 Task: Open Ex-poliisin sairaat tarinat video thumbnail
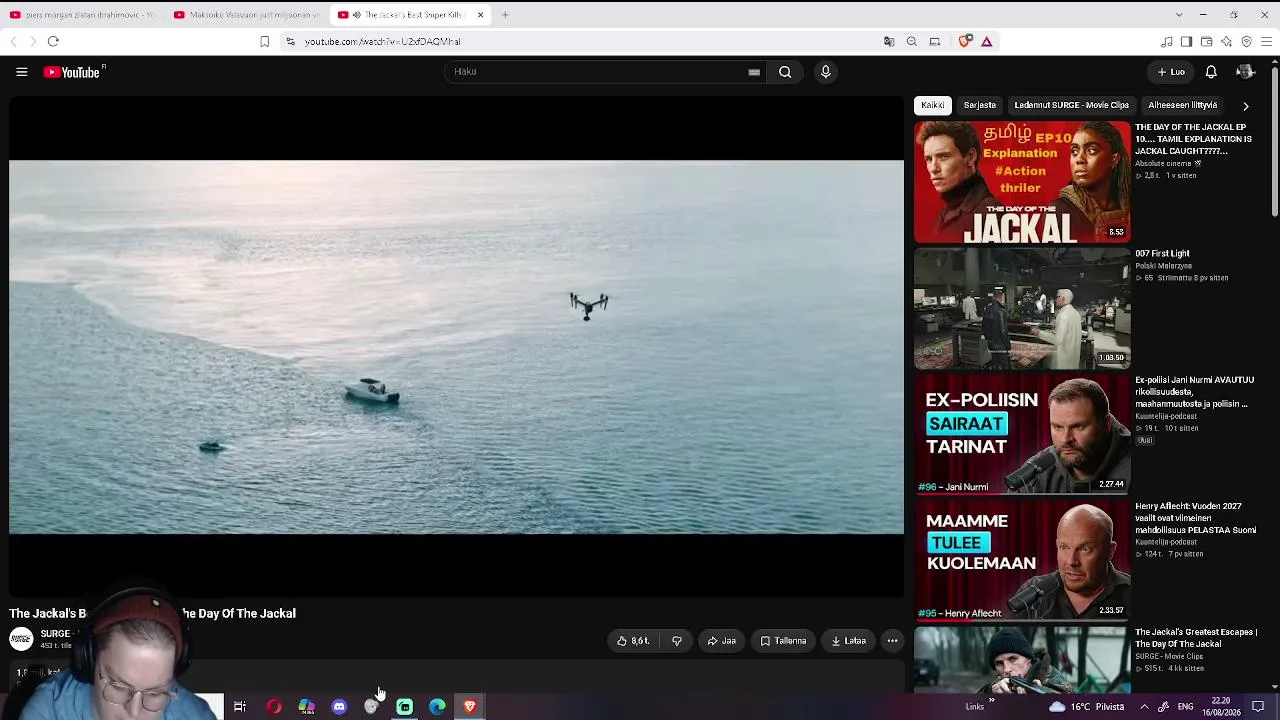[x=1022, y=435]
